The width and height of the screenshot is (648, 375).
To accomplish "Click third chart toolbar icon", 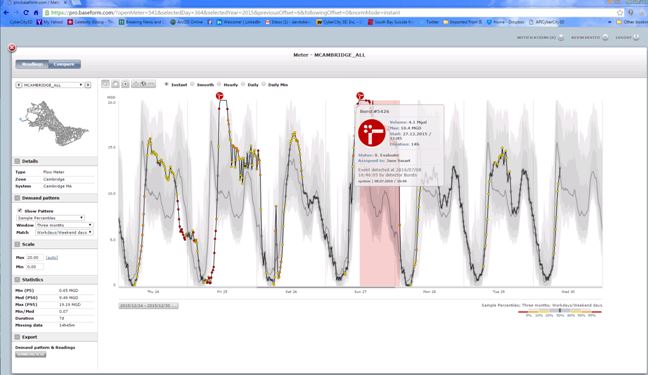I will point(125,84).
